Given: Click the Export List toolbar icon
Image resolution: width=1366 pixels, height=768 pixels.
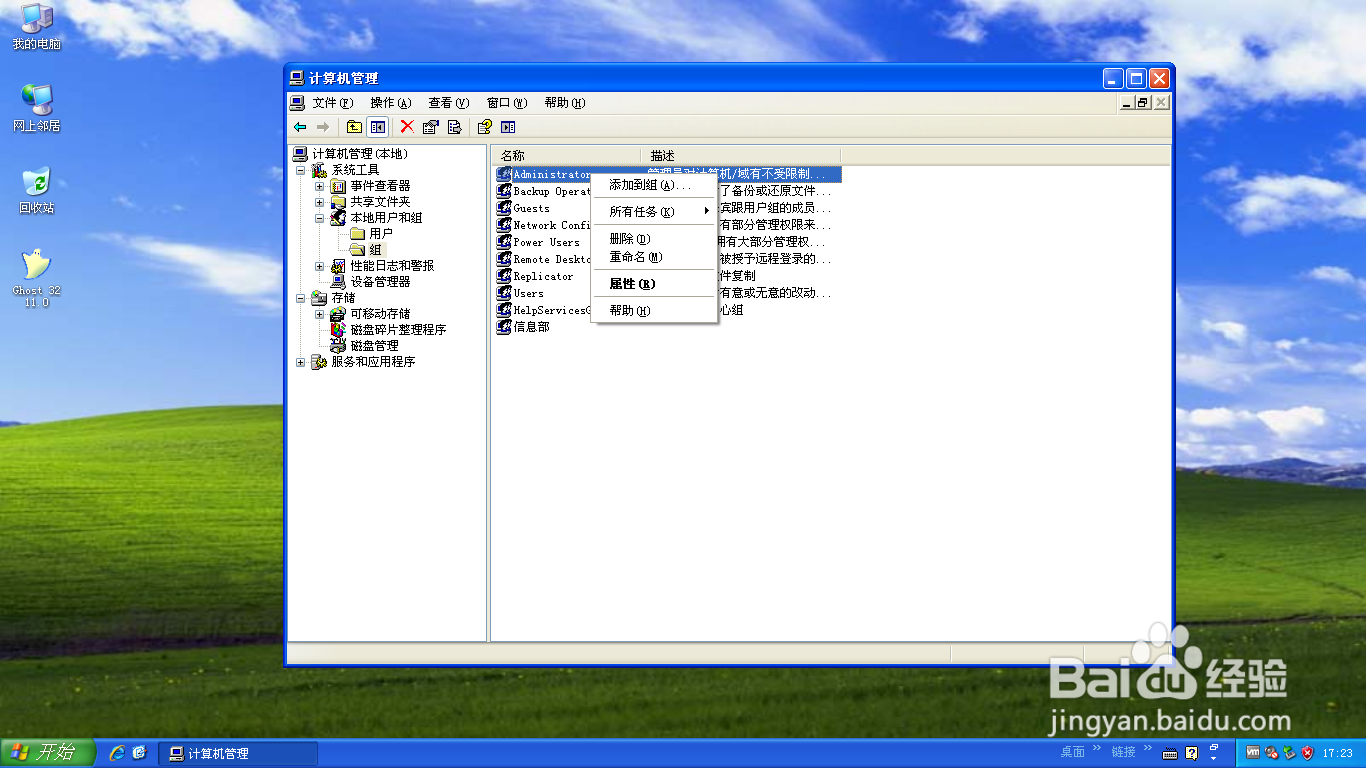Looking at the screenshot, I should click(x=454, y=127).
